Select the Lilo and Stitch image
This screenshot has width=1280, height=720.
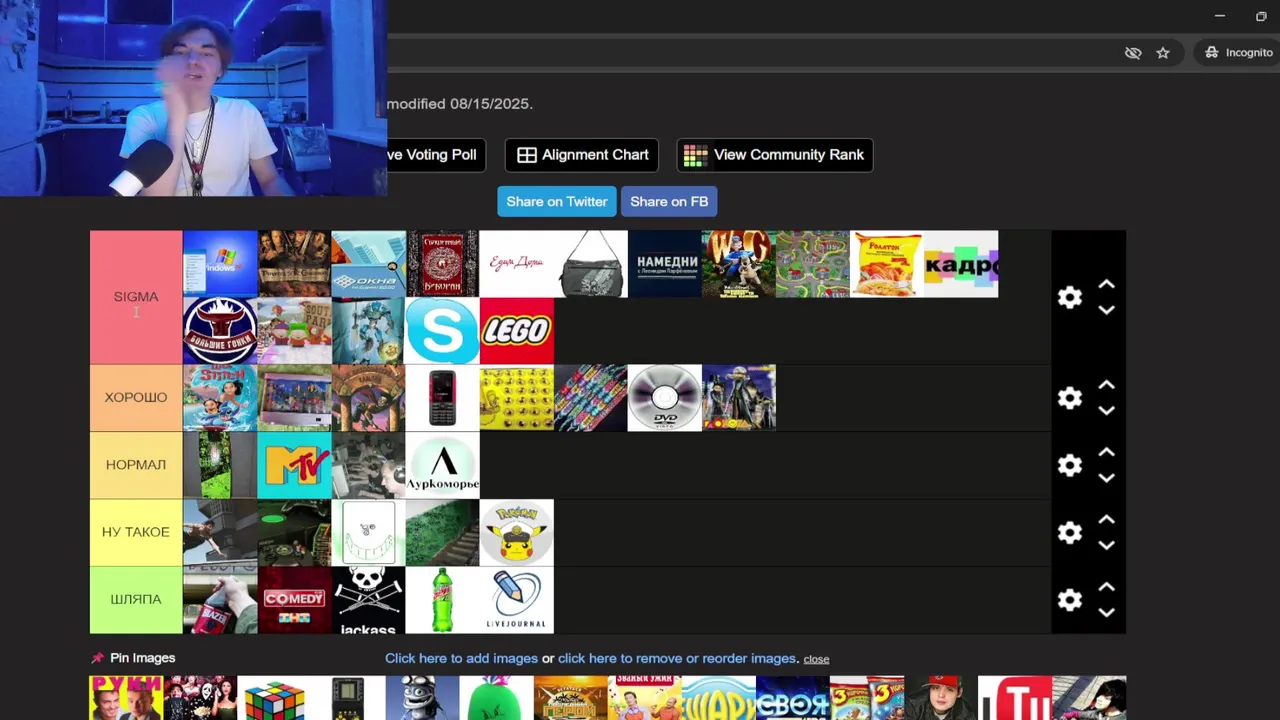tap(220, 398)
